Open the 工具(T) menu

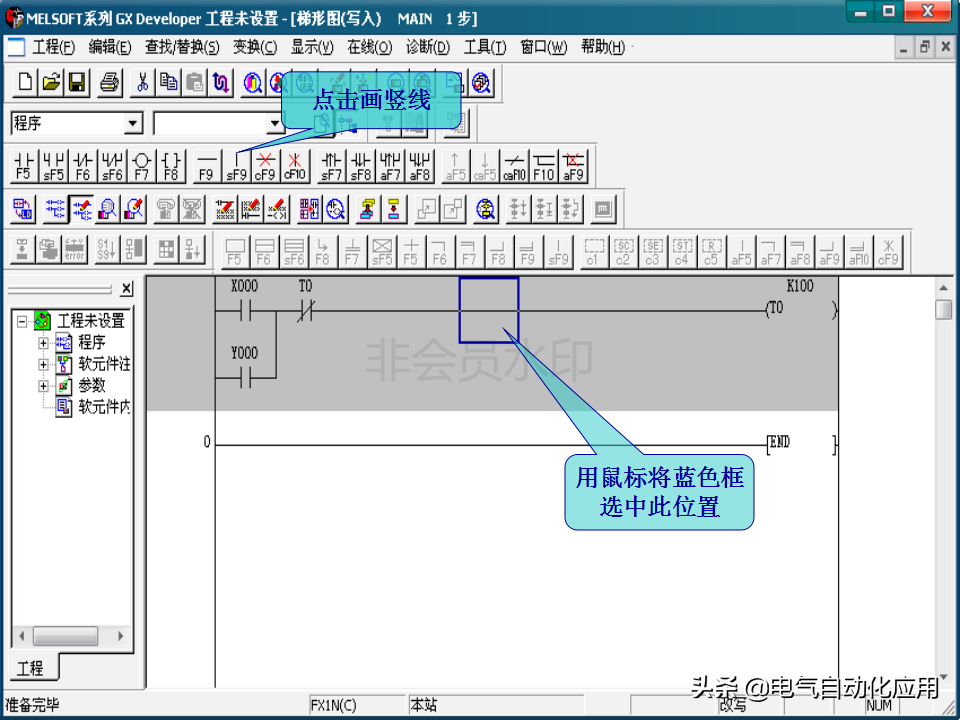485,47
